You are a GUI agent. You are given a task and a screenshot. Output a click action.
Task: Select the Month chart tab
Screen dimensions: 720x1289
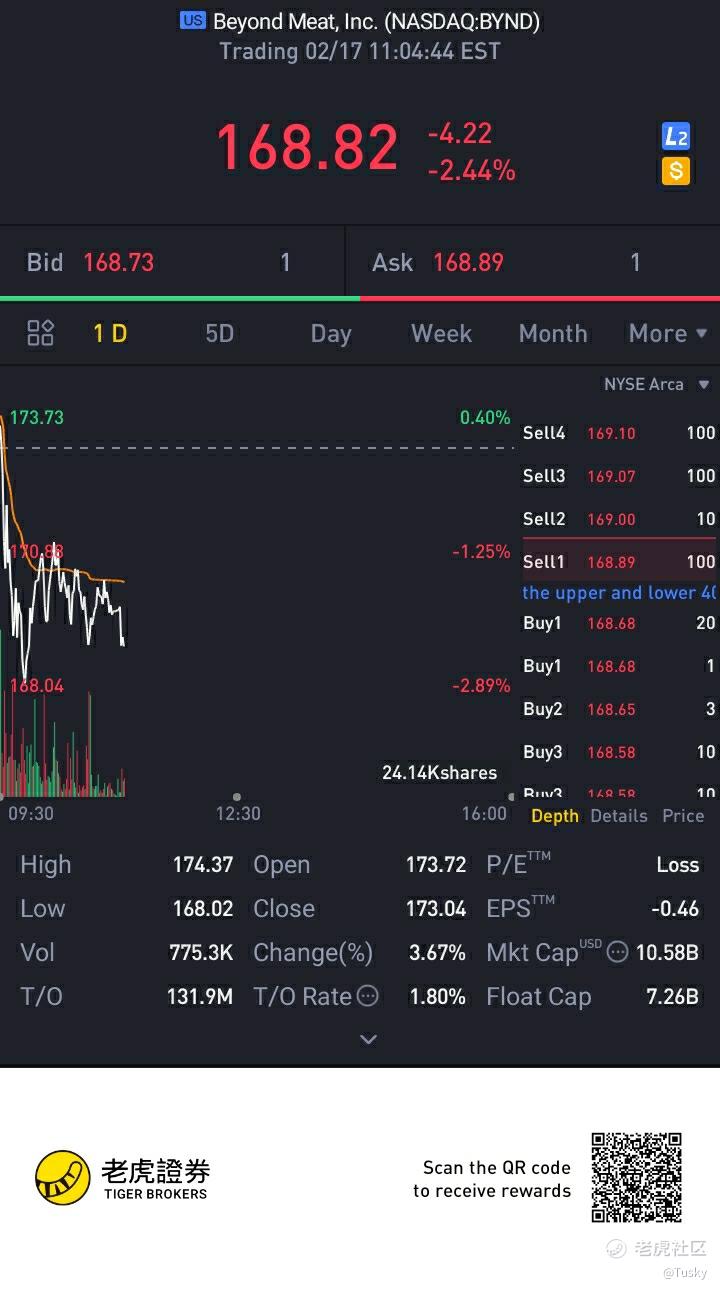[553, 333]
